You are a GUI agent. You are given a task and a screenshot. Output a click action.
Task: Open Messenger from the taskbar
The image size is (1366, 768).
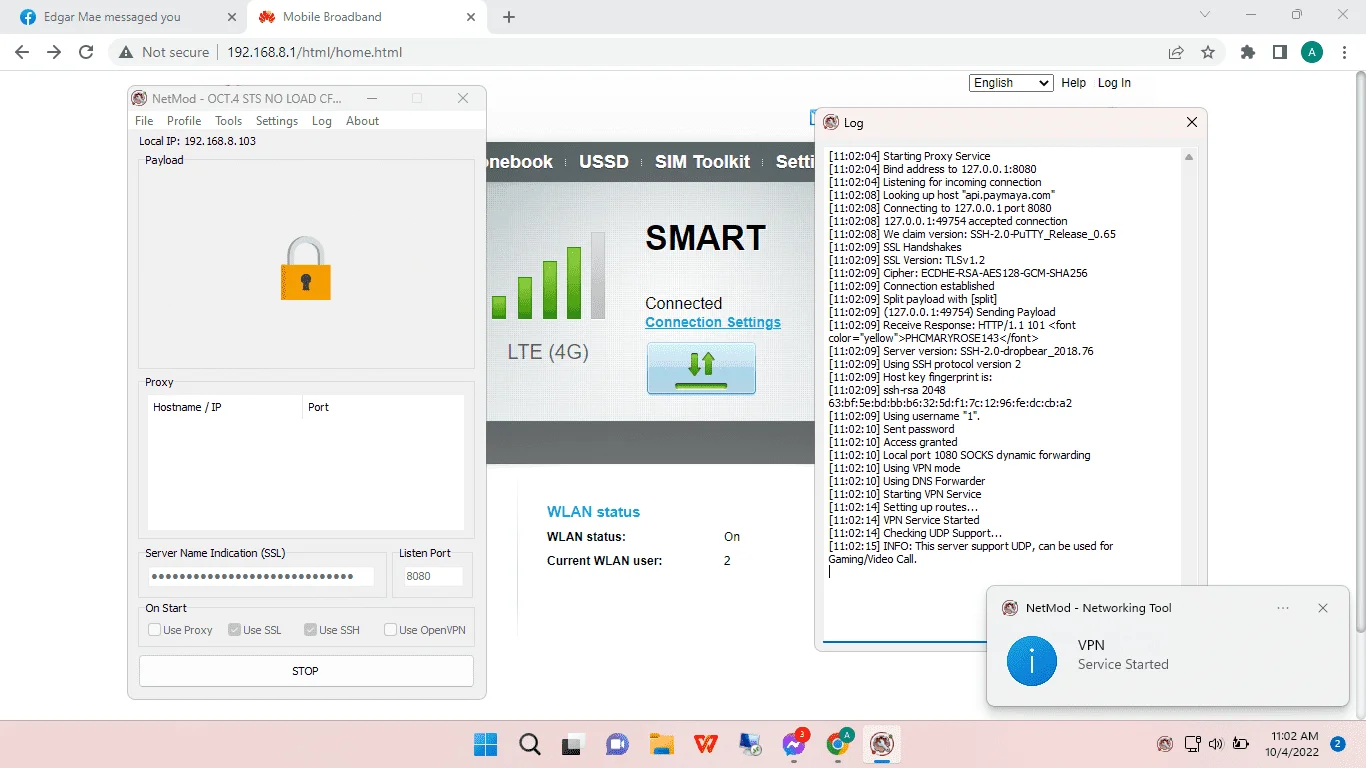pos(795,744)
